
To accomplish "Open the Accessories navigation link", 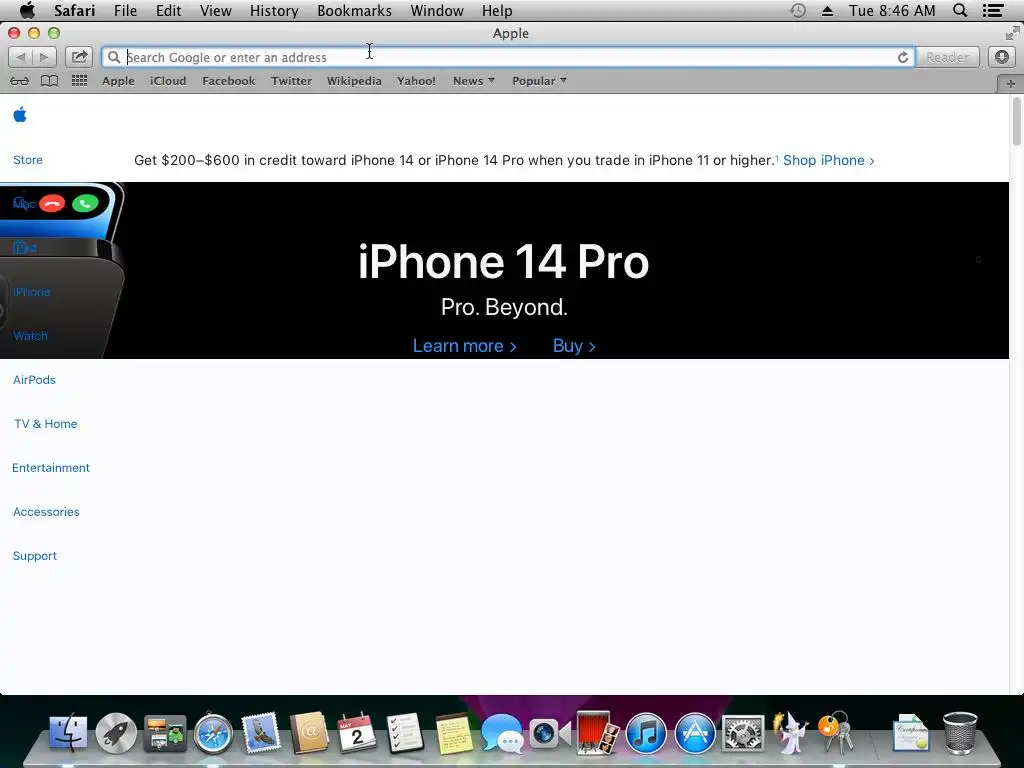I will point(46,512).
